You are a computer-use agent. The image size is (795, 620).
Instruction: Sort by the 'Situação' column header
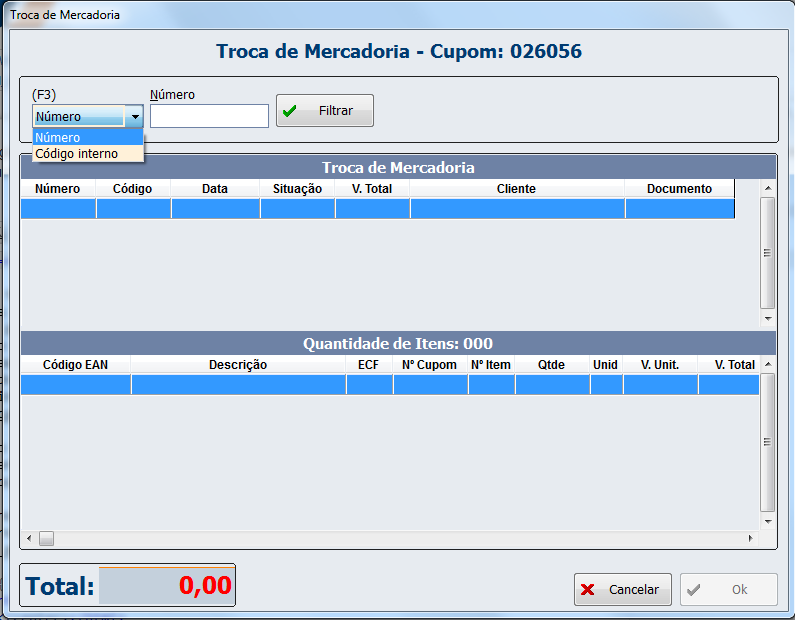coord(297,188)
